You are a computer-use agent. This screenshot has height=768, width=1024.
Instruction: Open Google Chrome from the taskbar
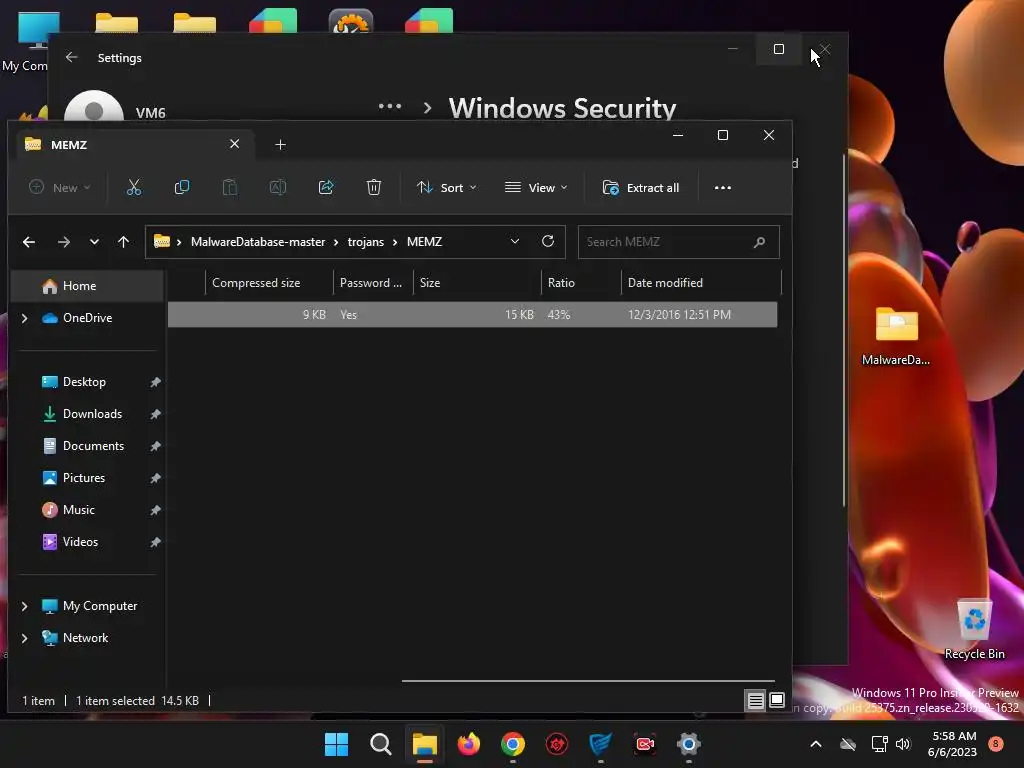pyautogui.click(x=513, y=744)
